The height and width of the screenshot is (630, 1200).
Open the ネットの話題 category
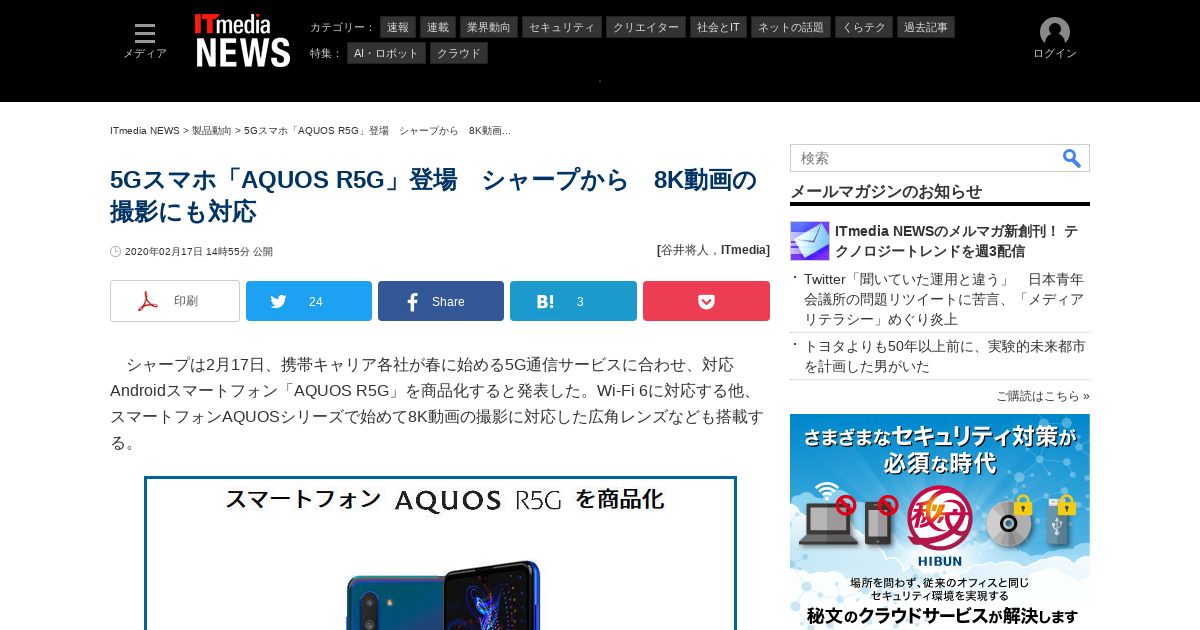point(791,27)
